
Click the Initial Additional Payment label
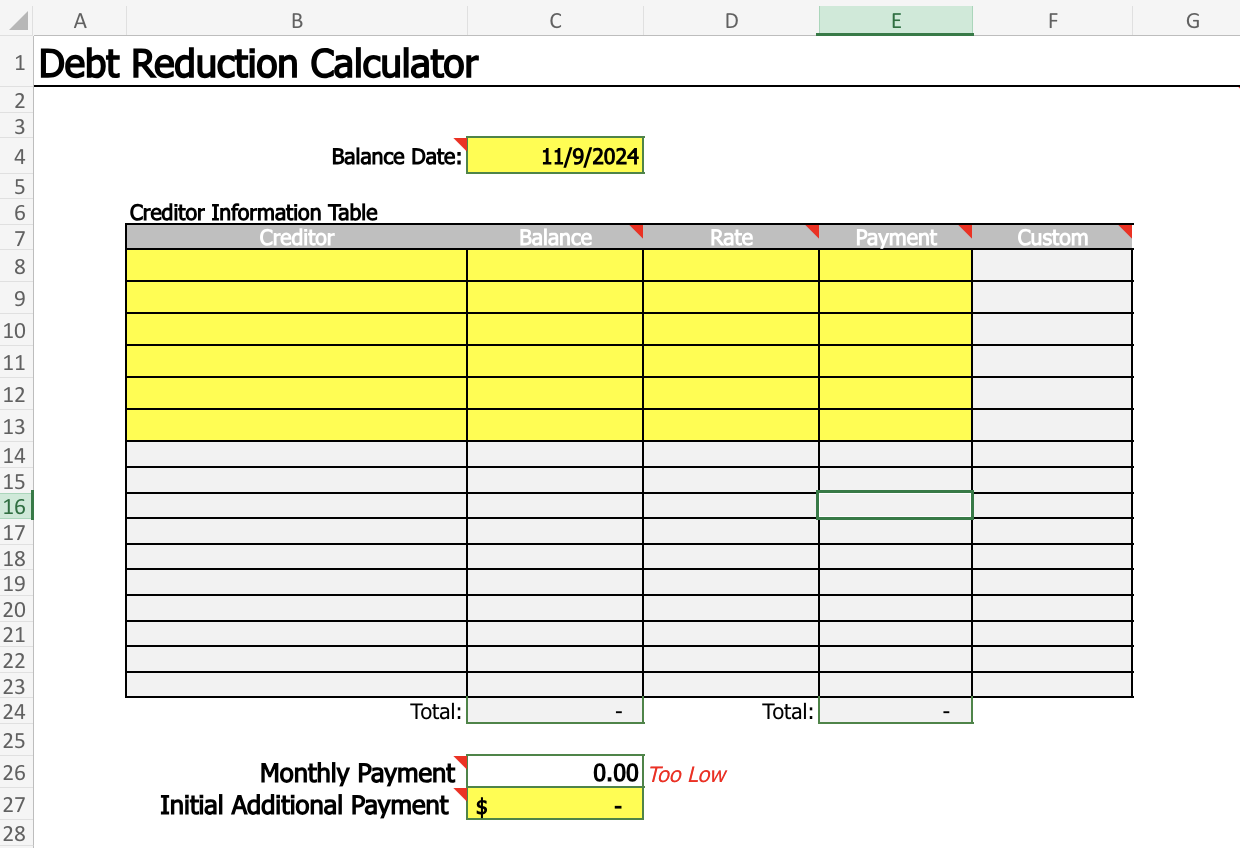click(x=305, y=805)
